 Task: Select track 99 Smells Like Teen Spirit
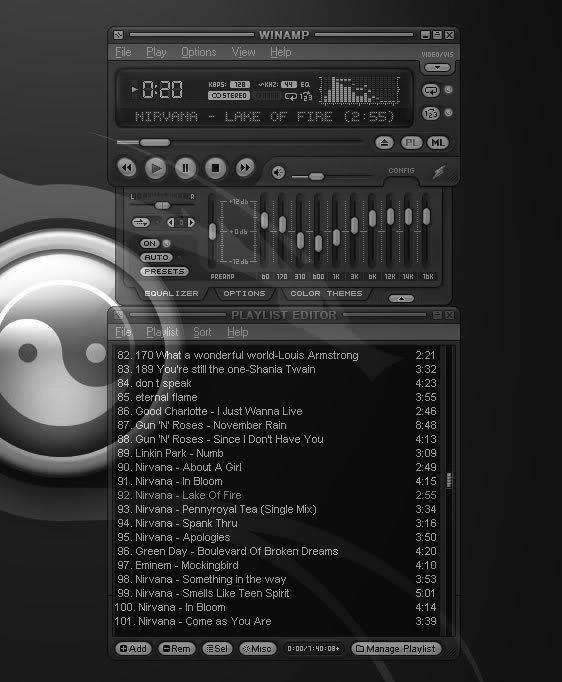coord(276,593)
